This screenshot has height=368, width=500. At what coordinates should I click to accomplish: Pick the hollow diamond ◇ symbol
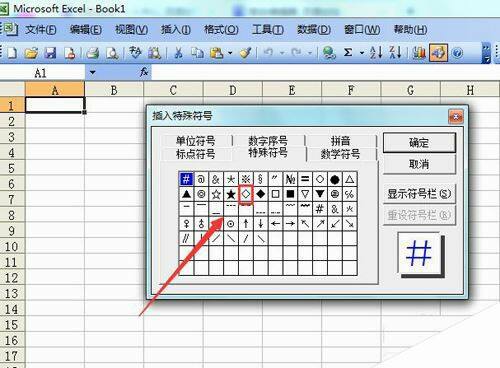pyautogui.click(x=246, y=194)
